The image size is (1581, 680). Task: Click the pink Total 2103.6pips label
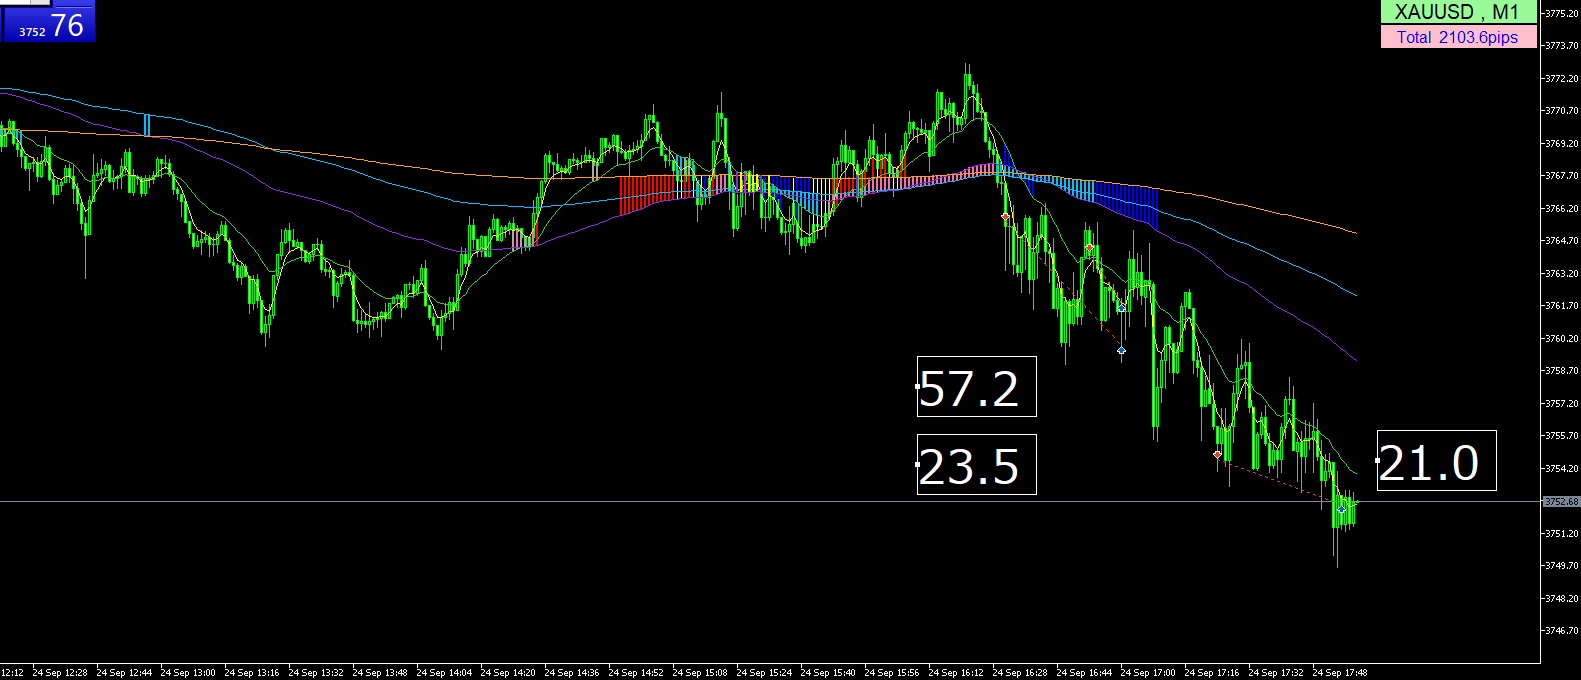[x=1458, y=37]
